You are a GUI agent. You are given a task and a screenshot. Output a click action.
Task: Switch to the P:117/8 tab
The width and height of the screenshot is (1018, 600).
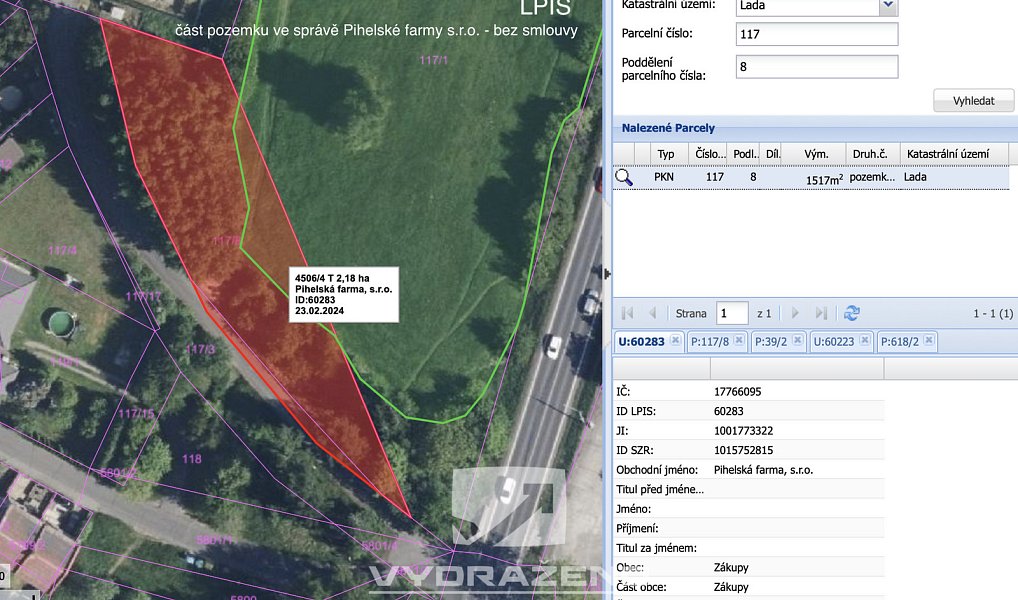pos(710,342)
